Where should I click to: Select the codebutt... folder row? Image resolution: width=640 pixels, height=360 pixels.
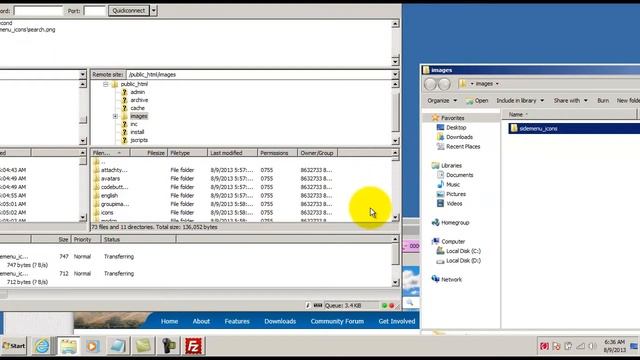[x=241, y=187]
